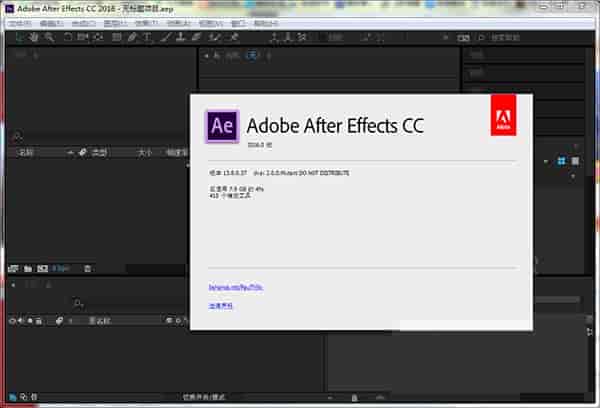Screen dimensions: 600x408
Task: Click the lower blue link in About dialog
Action: (221, 307)
